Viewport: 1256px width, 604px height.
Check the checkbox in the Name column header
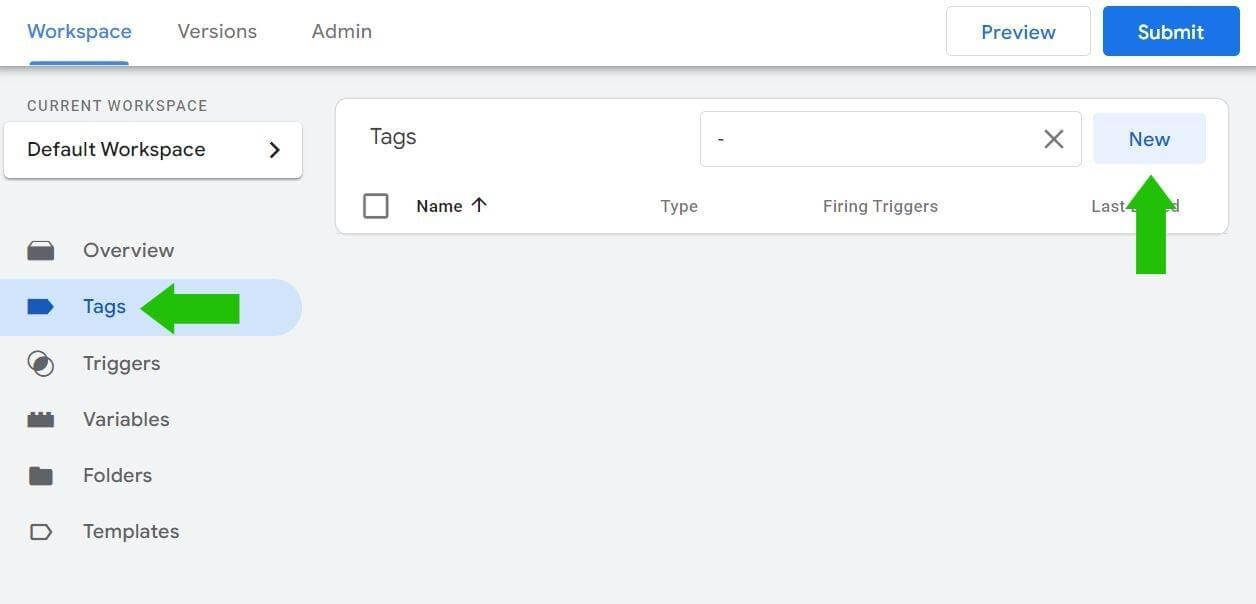[376, 206]
